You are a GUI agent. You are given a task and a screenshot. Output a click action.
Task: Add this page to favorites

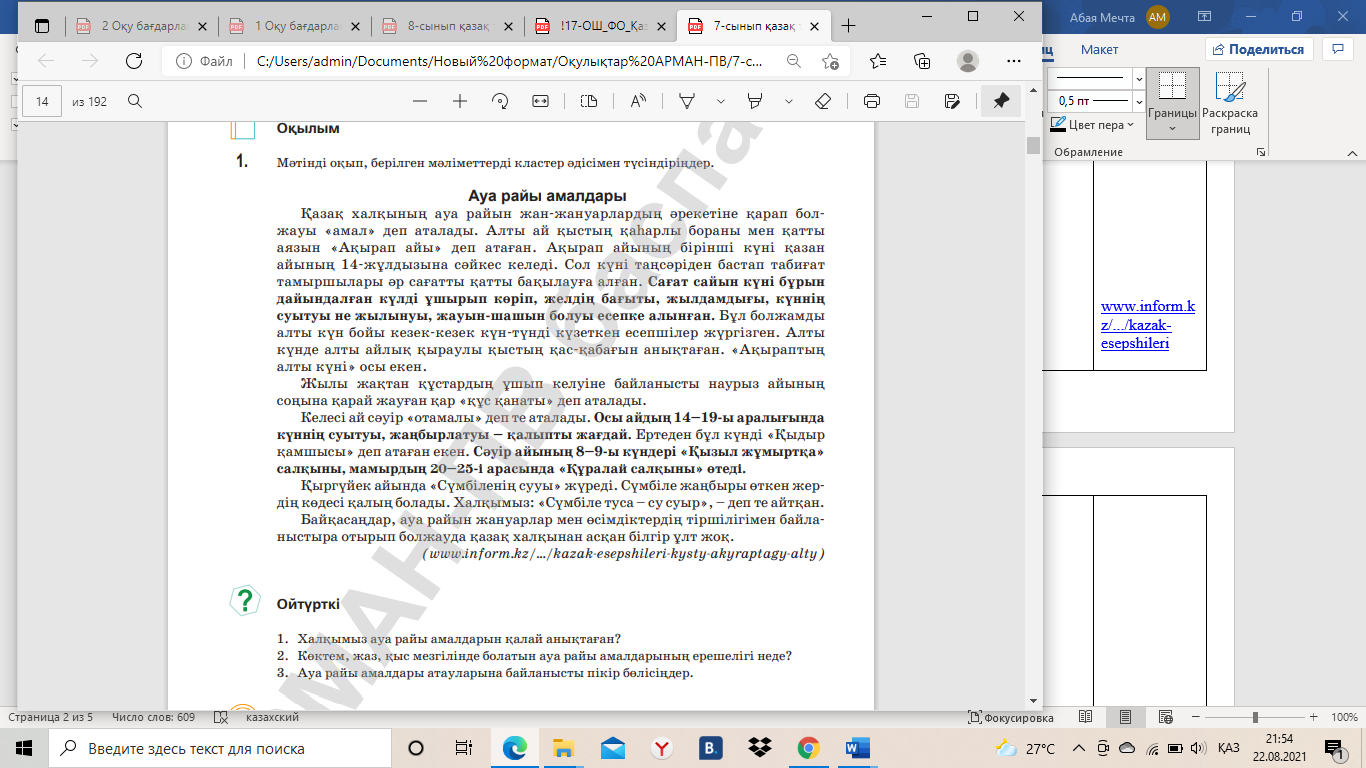(830, 61)
